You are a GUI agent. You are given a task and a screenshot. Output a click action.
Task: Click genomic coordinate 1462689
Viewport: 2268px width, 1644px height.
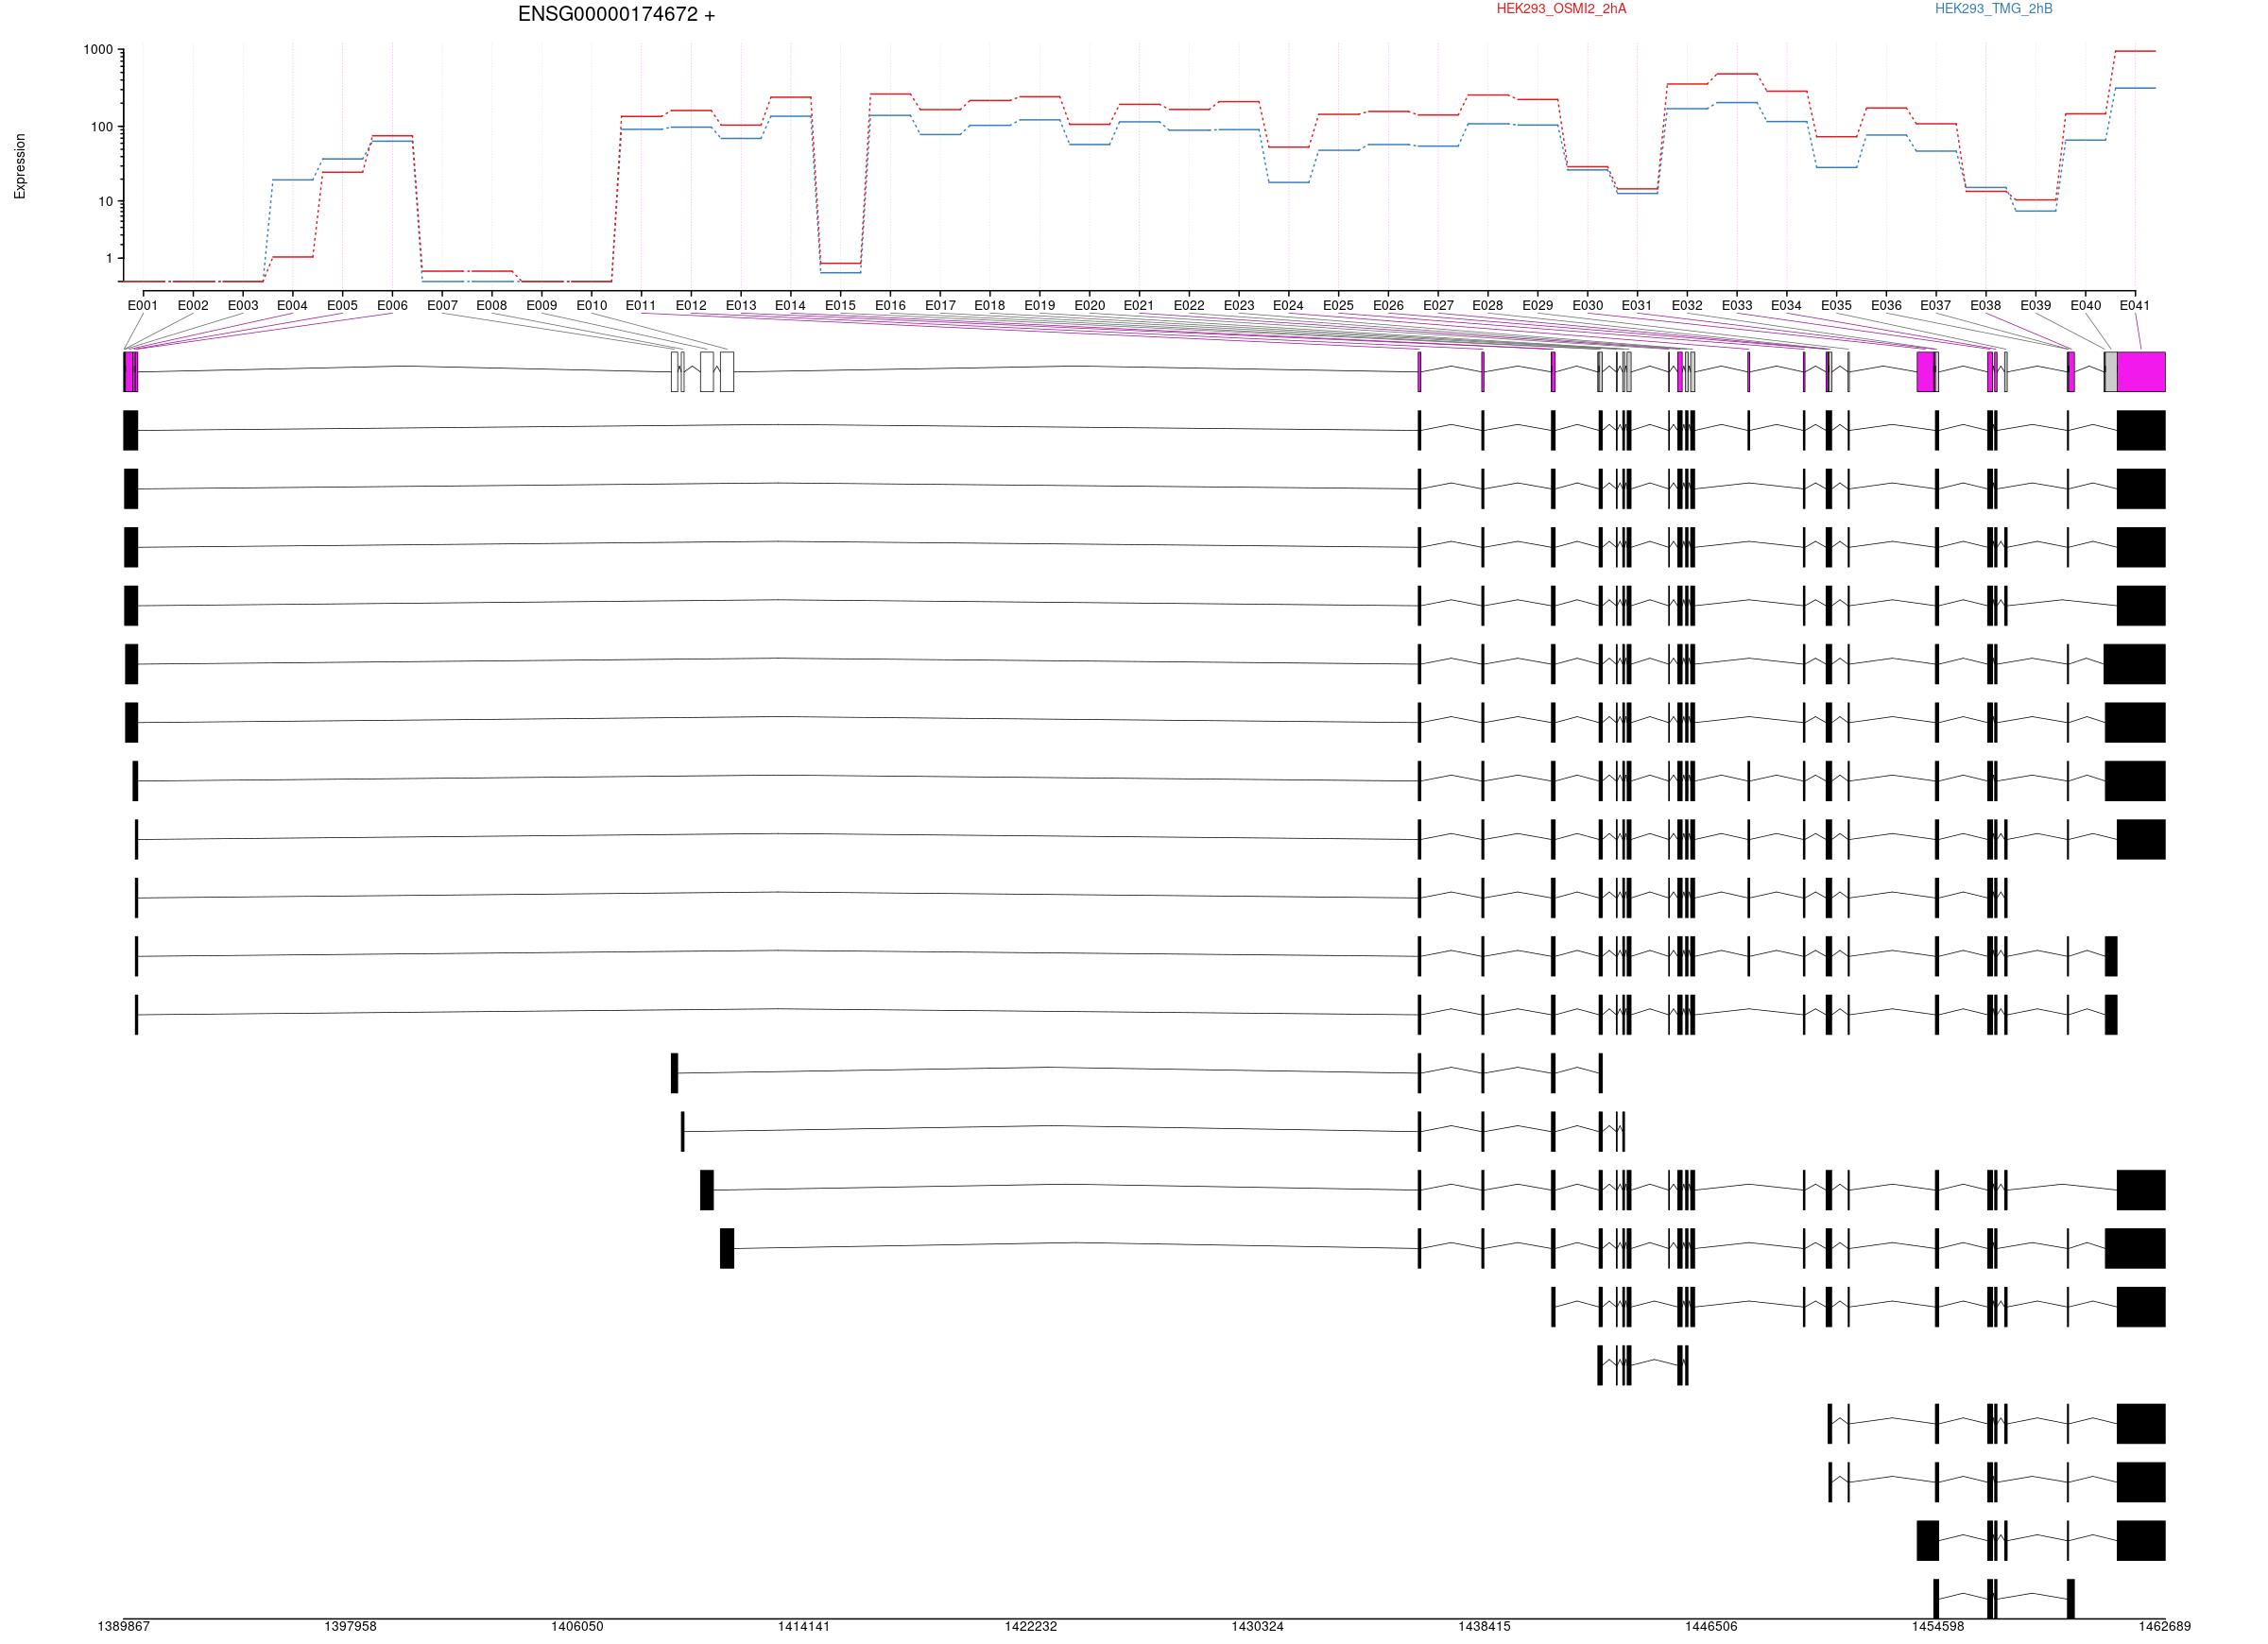tap(2165, 1627)
